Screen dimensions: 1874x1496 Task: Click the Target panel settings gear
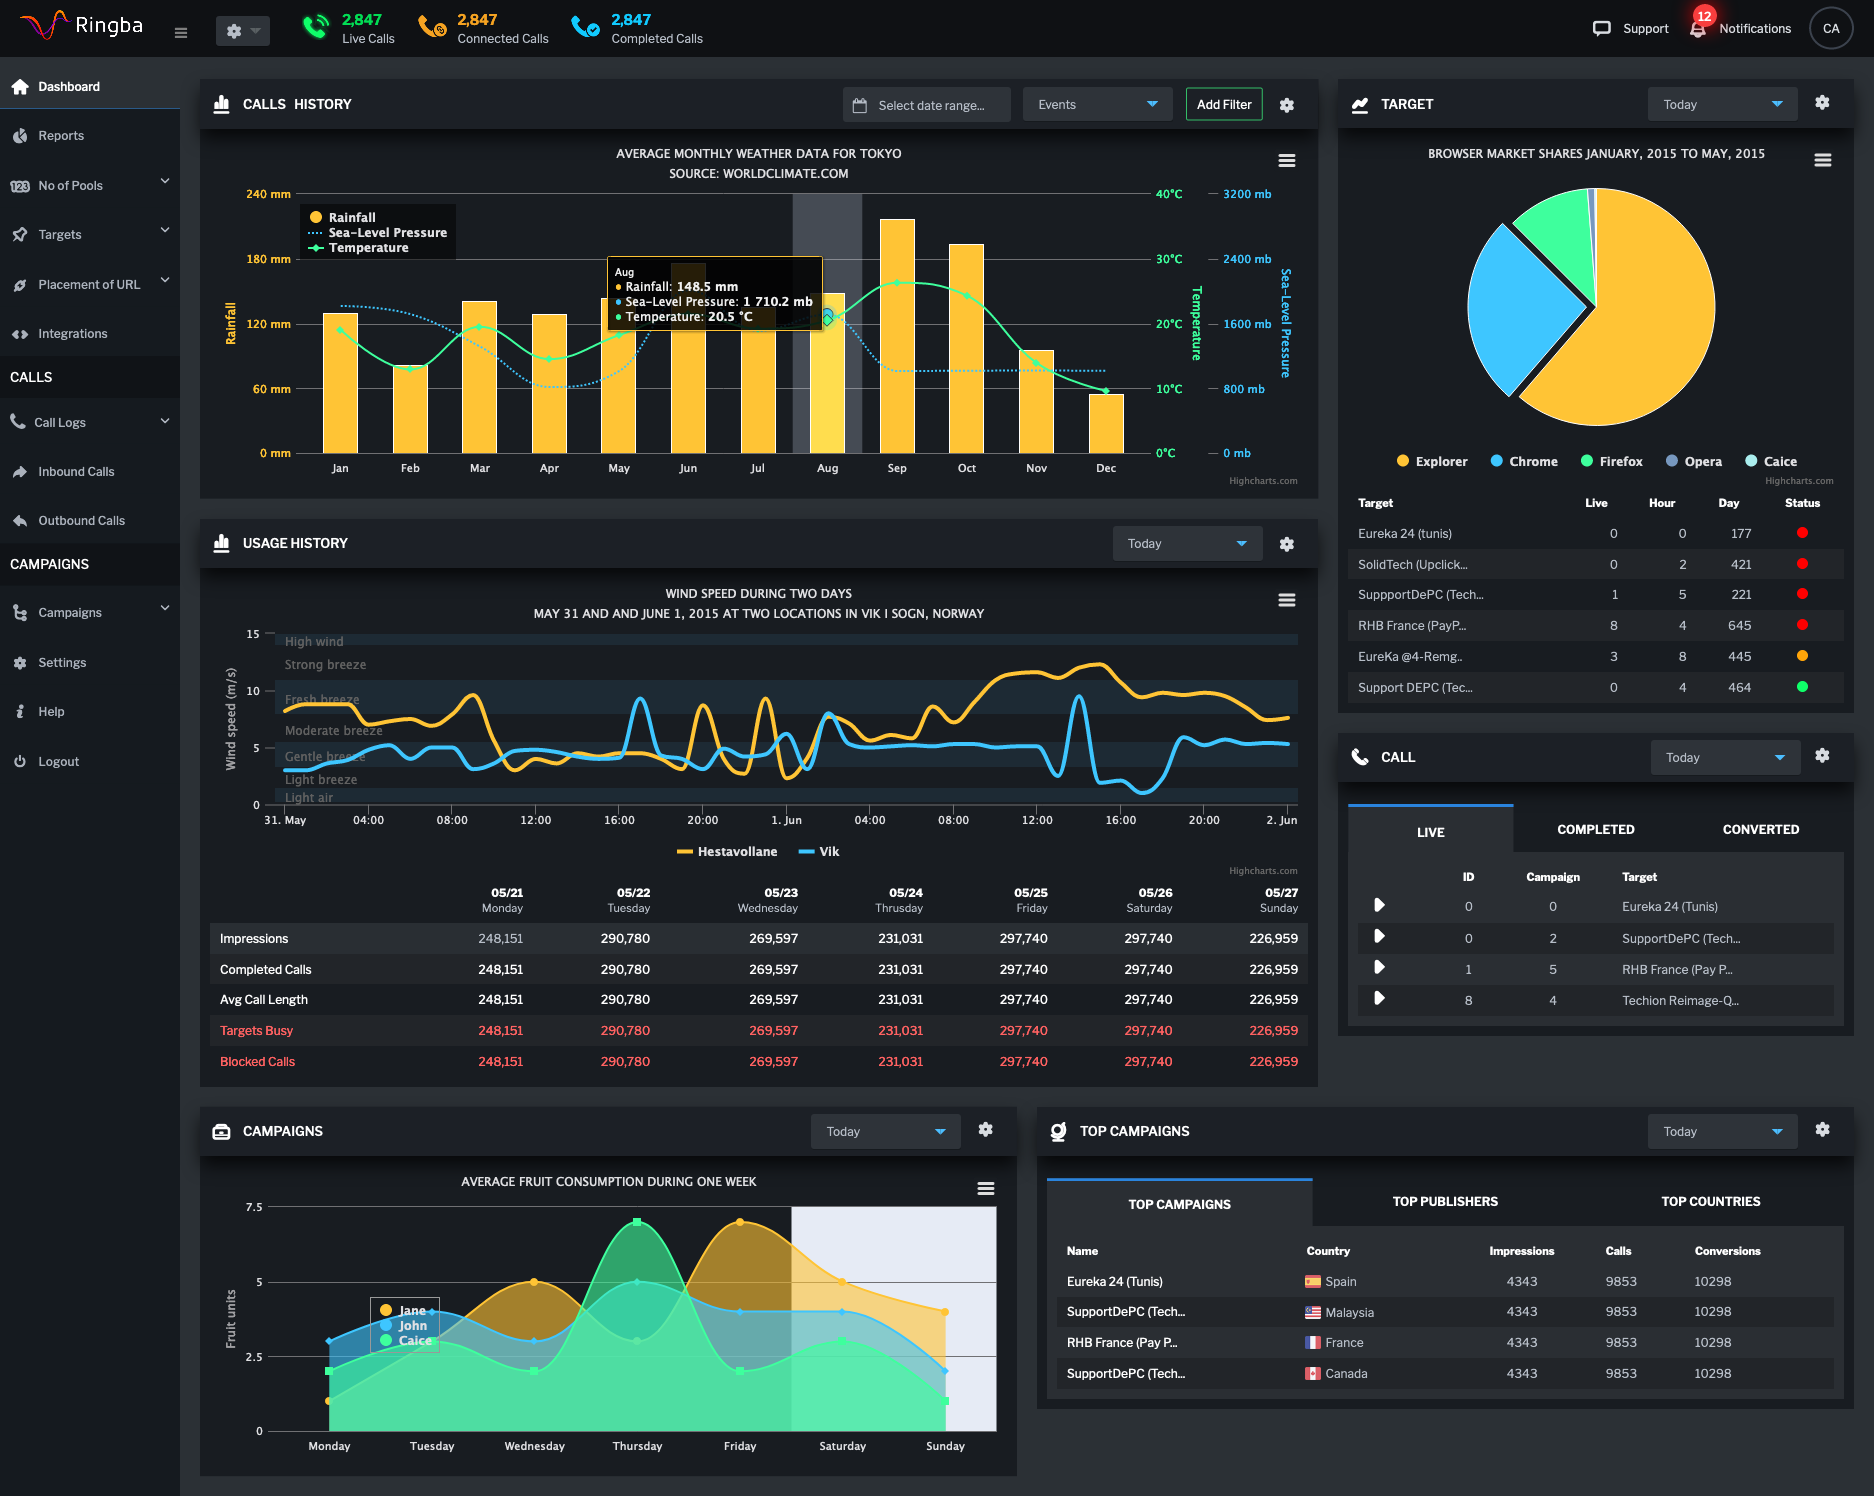point(1822,103)
